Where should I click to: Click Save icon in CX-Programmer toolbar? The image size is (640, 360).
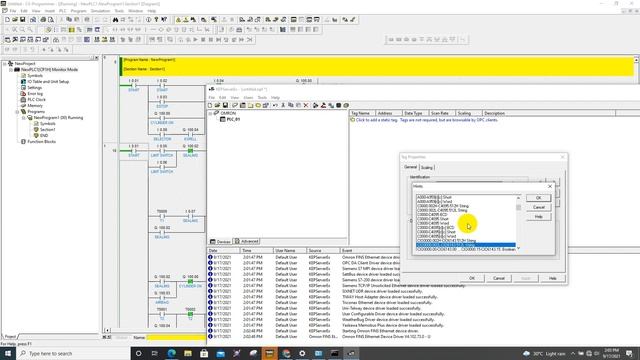pyautogui.click(x=23, y=20)
